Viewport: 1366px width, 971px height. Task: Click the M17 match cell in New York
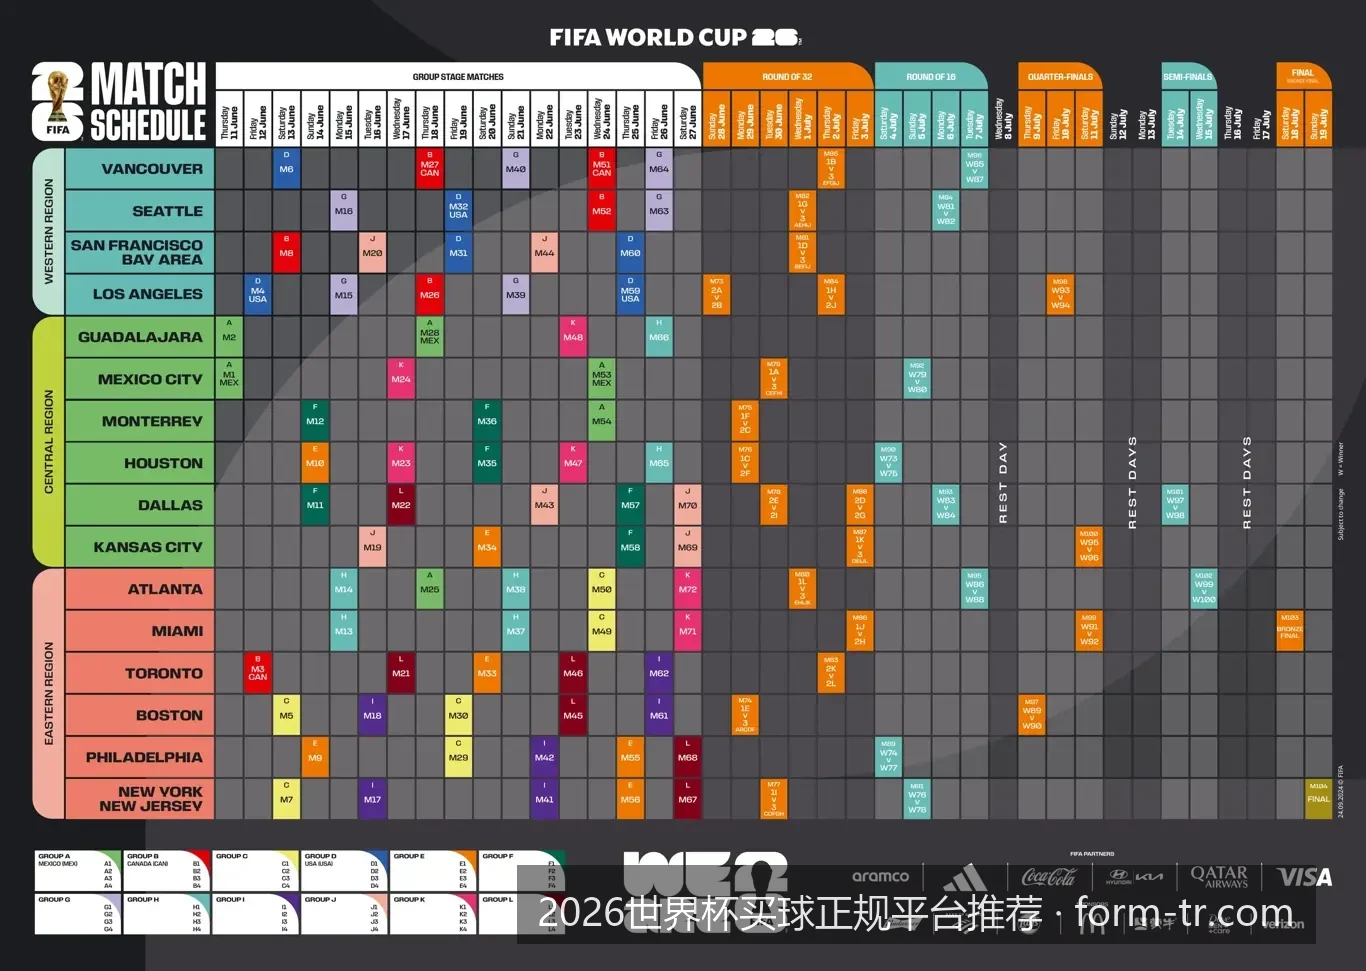tap(372, 799)
